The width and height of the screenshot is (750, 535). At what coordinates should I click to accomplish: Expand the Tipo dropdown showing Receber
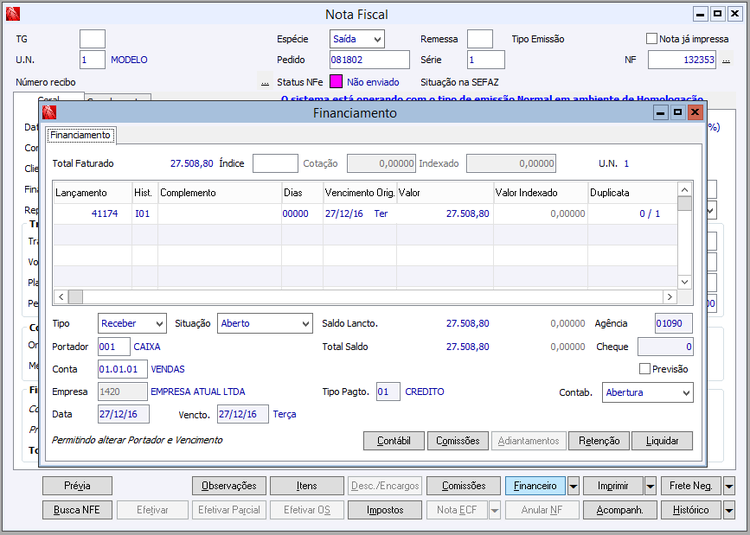click(x=158, y=324)
